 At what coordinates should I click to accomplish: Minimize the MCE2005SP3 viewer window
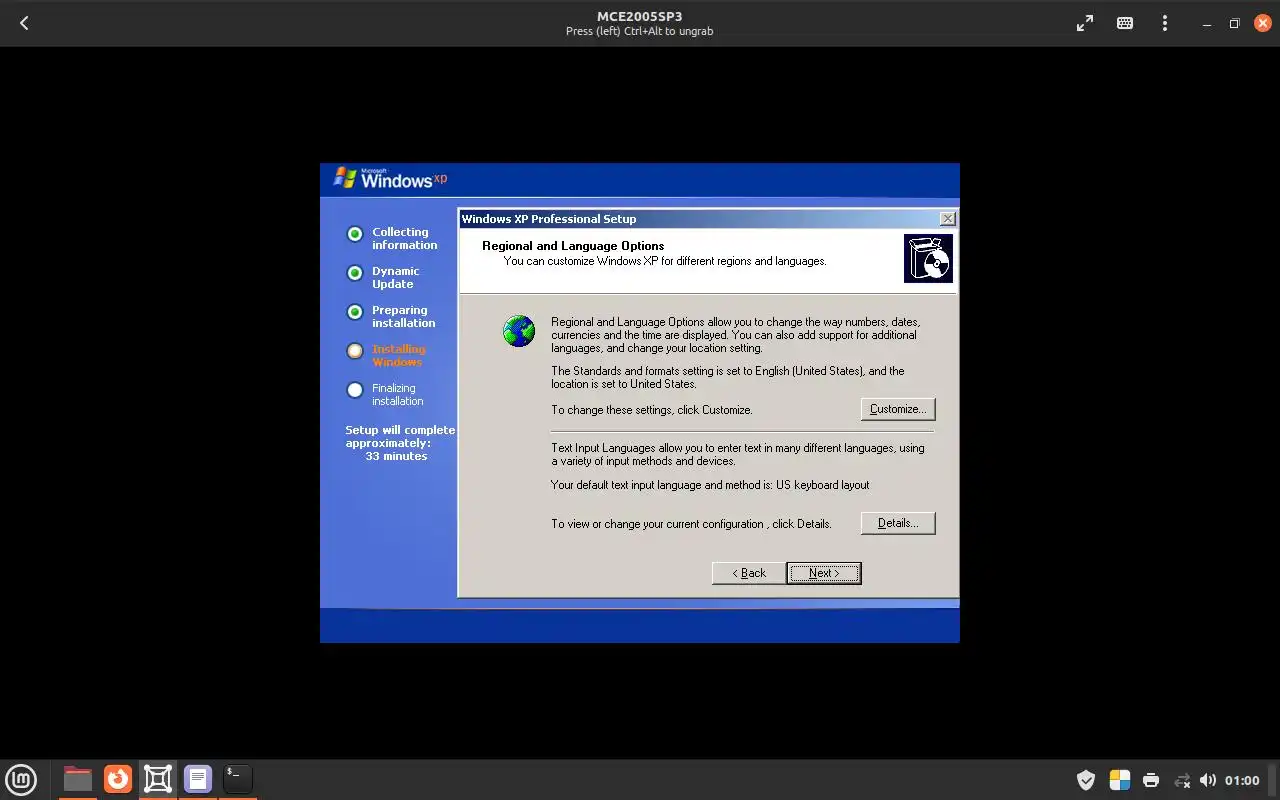click(1208, 23)
